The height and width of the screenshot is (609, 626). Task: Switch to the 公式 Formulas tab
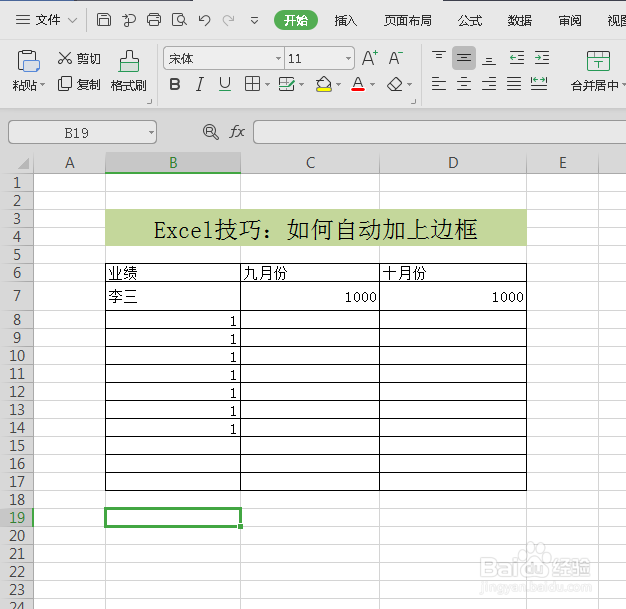pos(470,20)
